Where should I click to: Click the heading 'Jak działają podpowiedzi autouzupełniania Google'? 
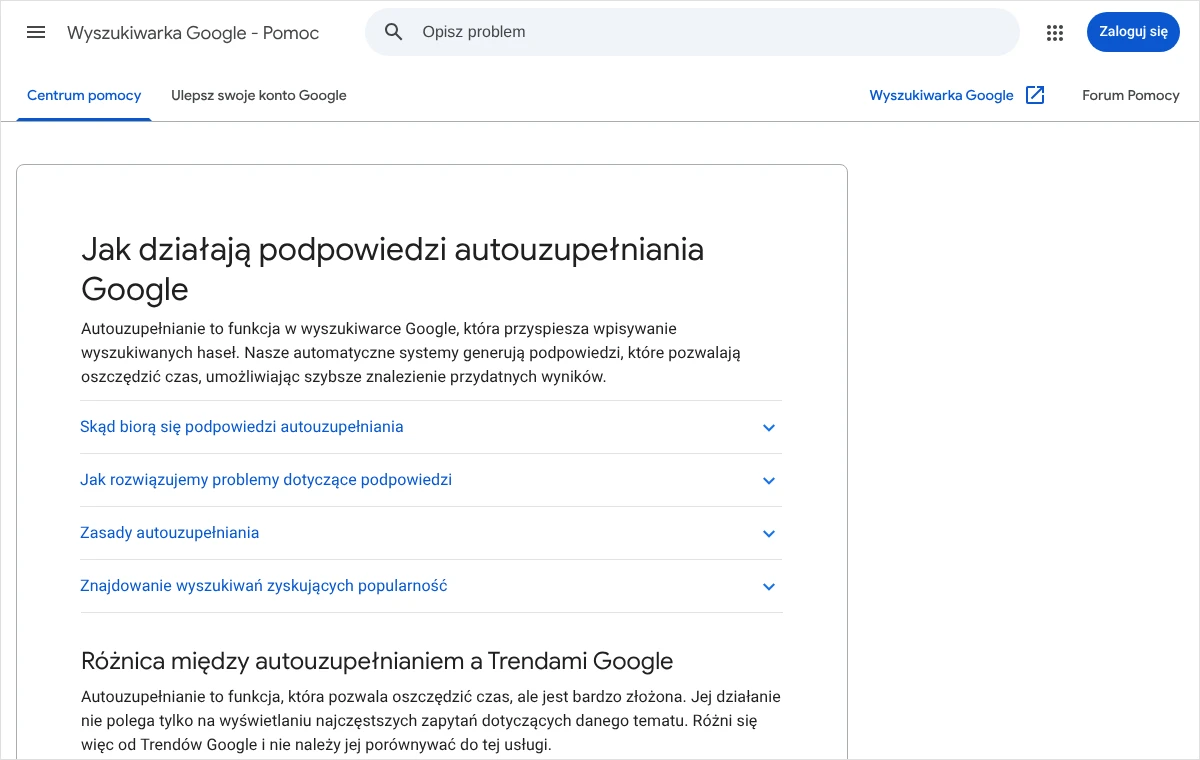[392, 269]
